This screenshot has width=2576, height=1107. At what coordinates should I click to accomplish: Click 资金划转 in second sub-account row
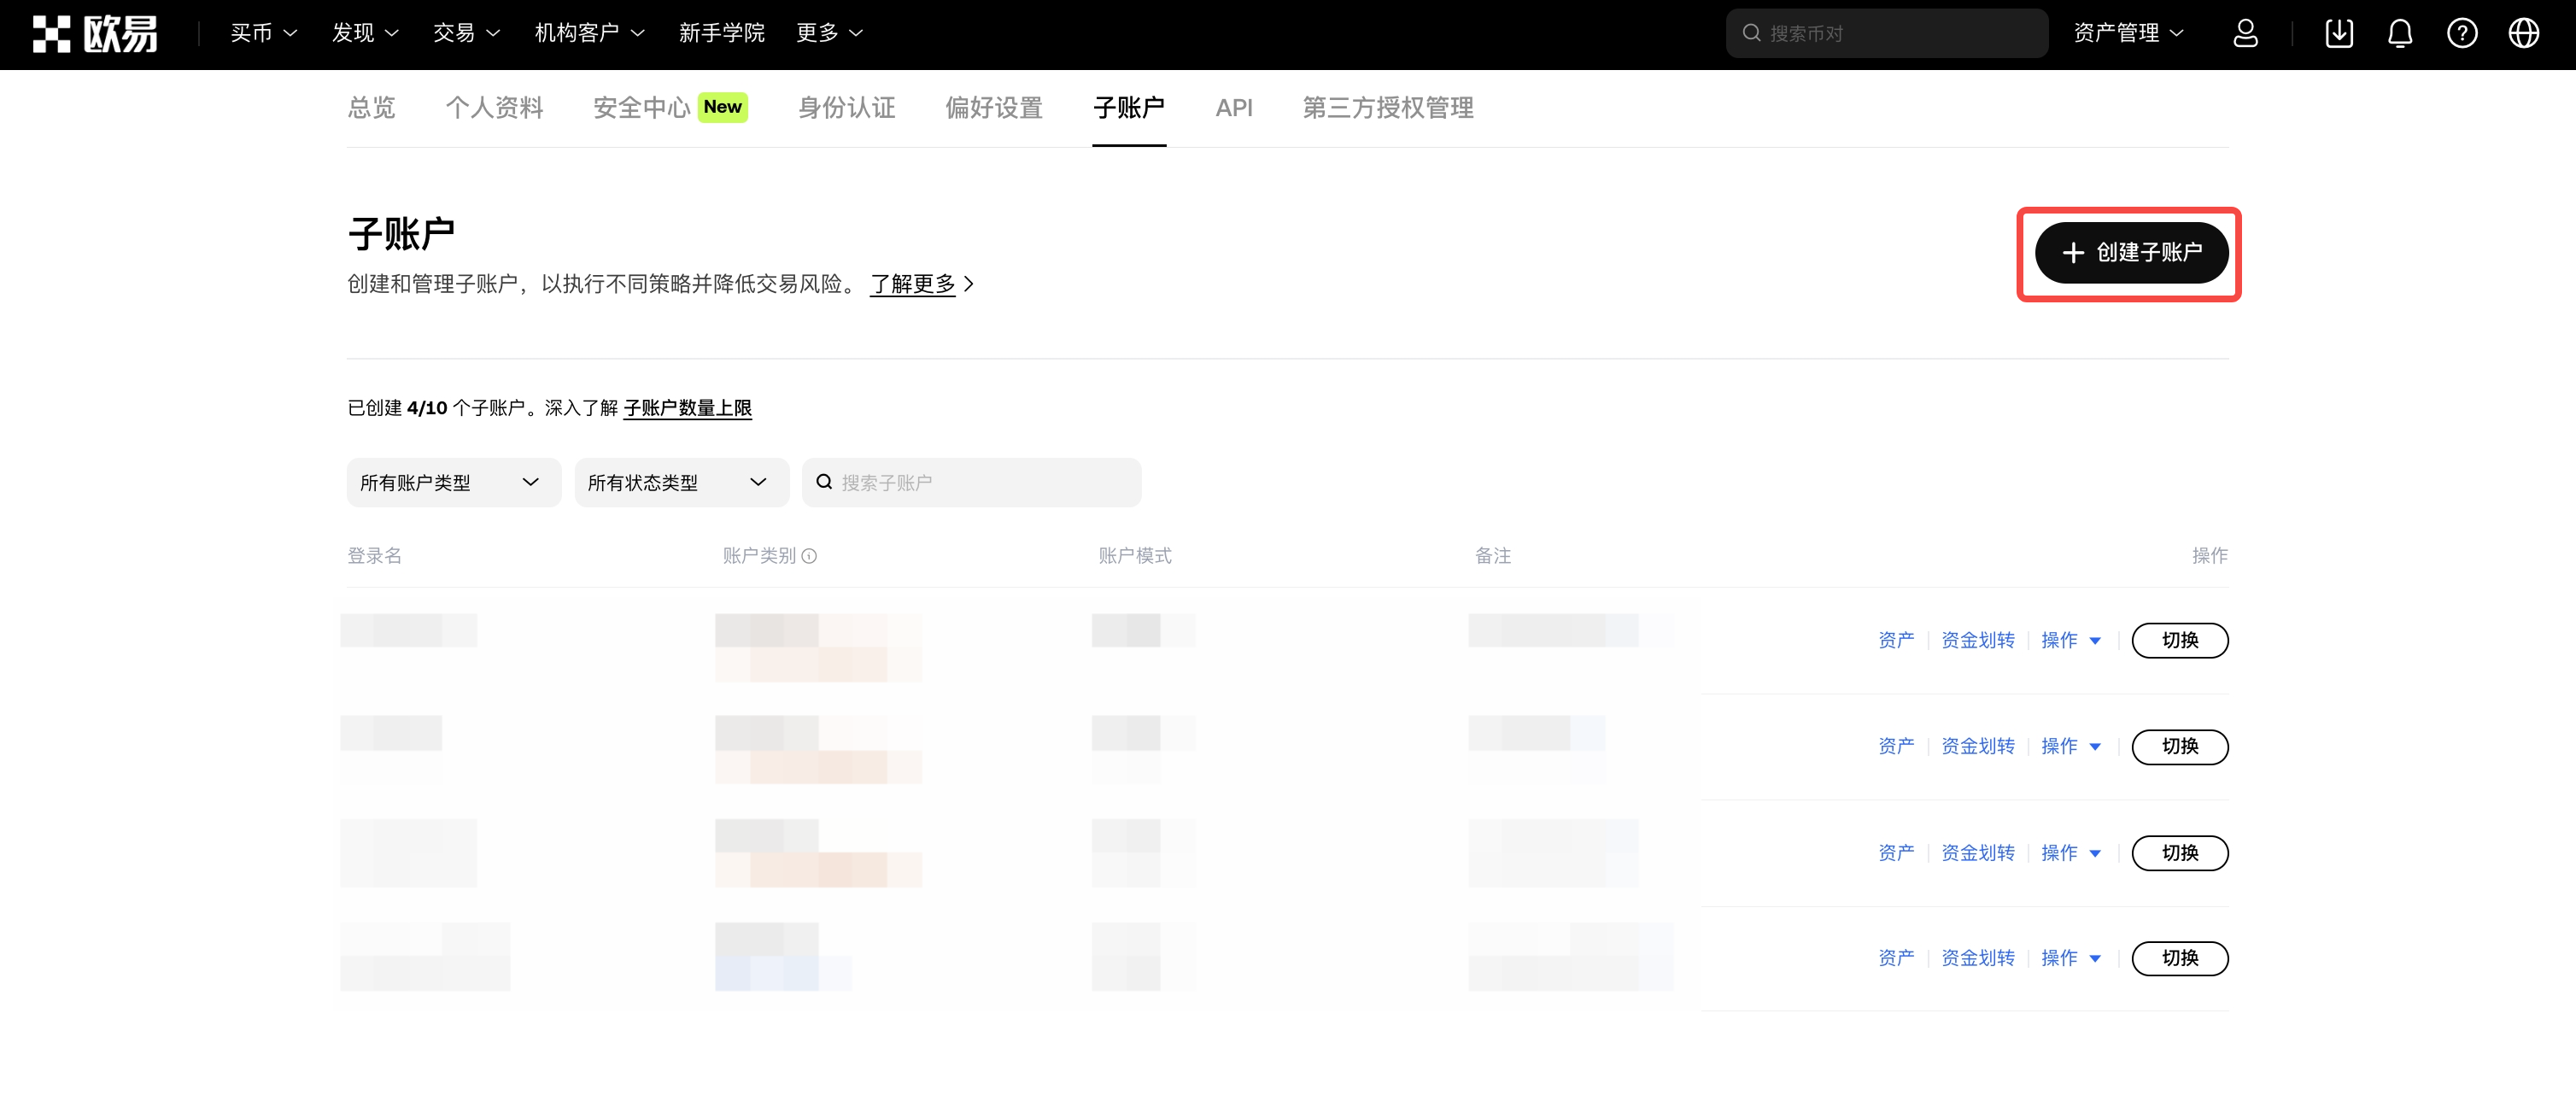[x=1977, y=747]
